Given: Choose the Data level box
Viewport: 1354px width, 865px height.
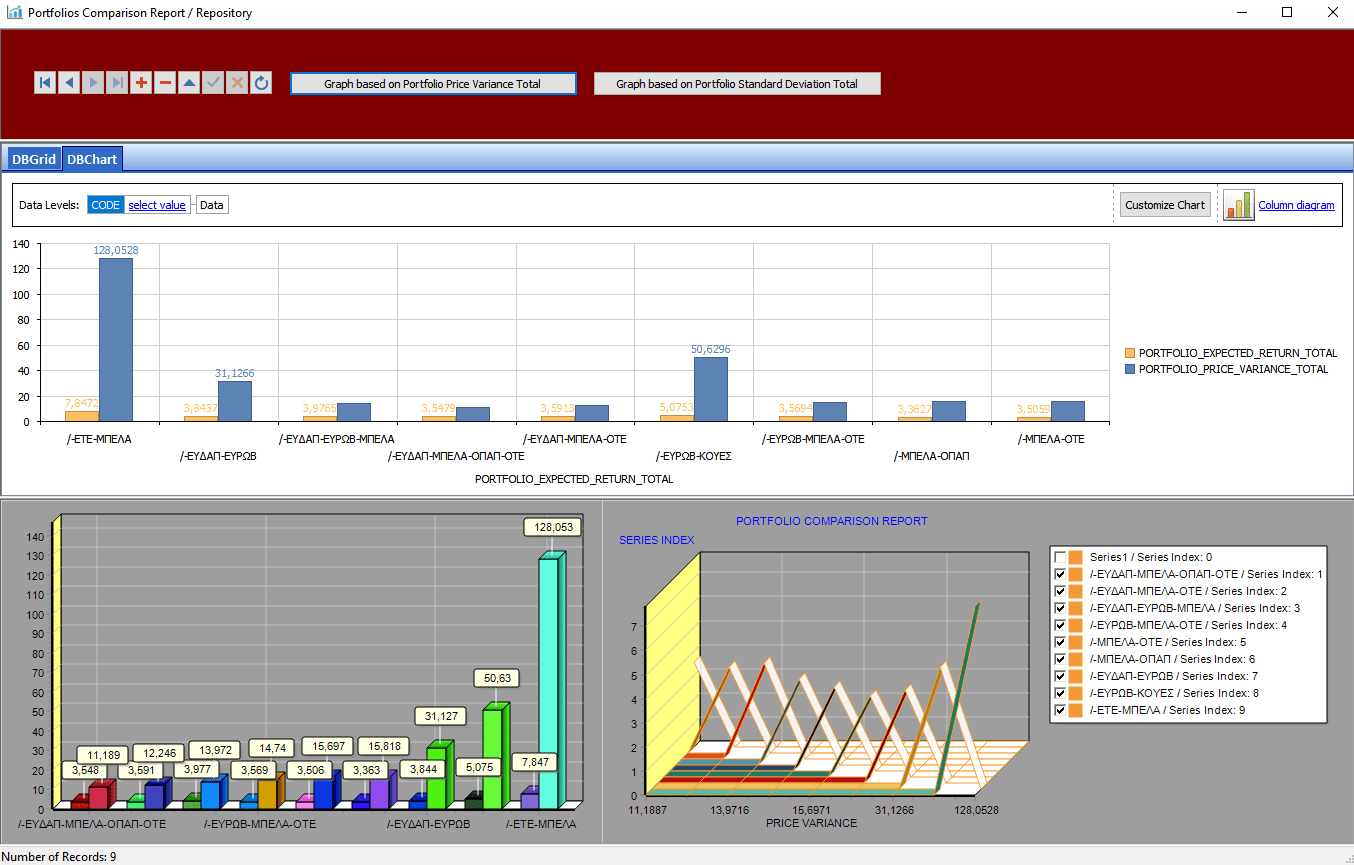Looking at the screenshot, I should 211,205.
